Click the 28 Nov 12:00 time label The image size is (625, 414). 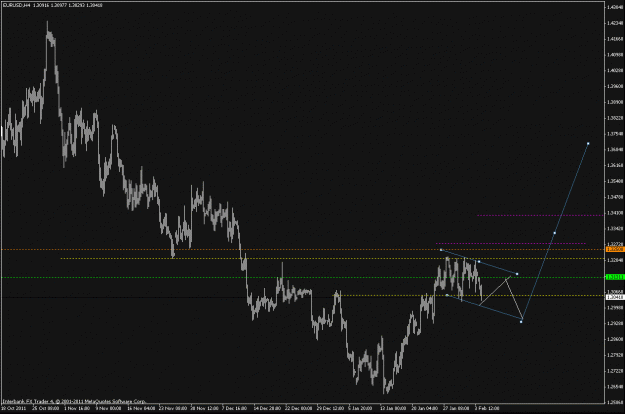[204, 408]
